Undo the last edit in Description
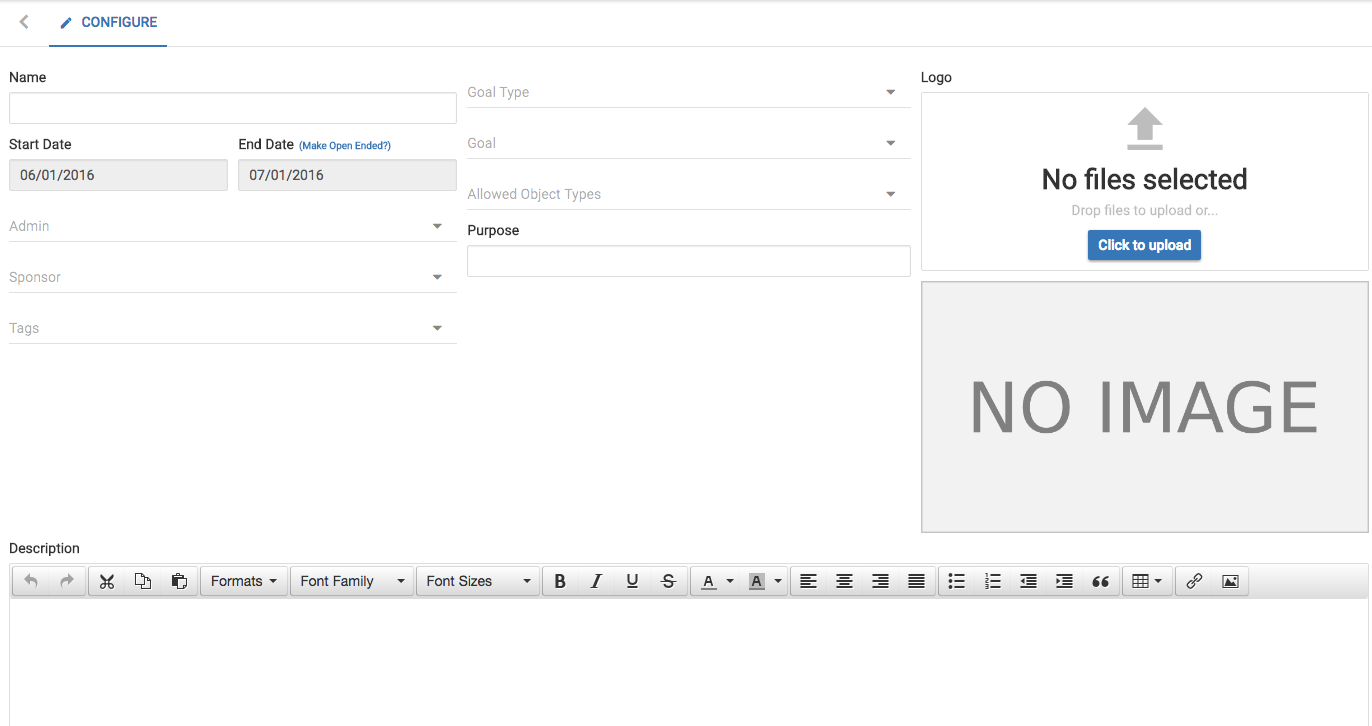 (x=31, y=581)
